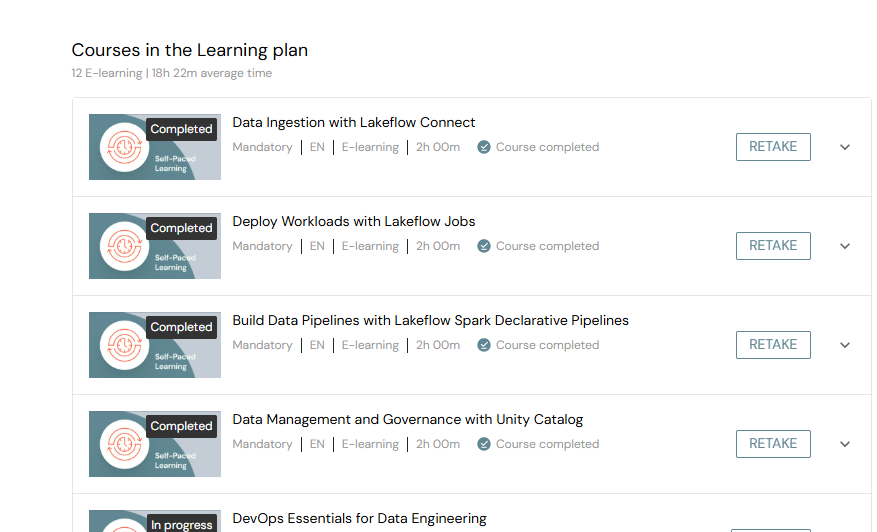Retake Data Ingestion with Lakeflow Connect
Screen dimensions: 877x532
pos(773,147)
